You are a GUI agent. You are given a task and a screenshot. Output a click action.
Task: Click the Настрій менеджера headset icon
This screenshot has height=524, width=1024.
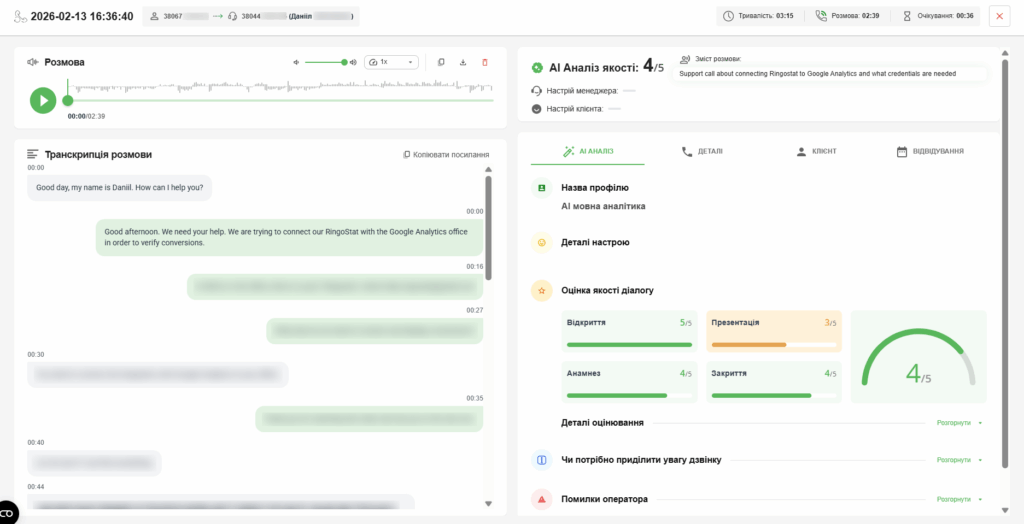537,91
